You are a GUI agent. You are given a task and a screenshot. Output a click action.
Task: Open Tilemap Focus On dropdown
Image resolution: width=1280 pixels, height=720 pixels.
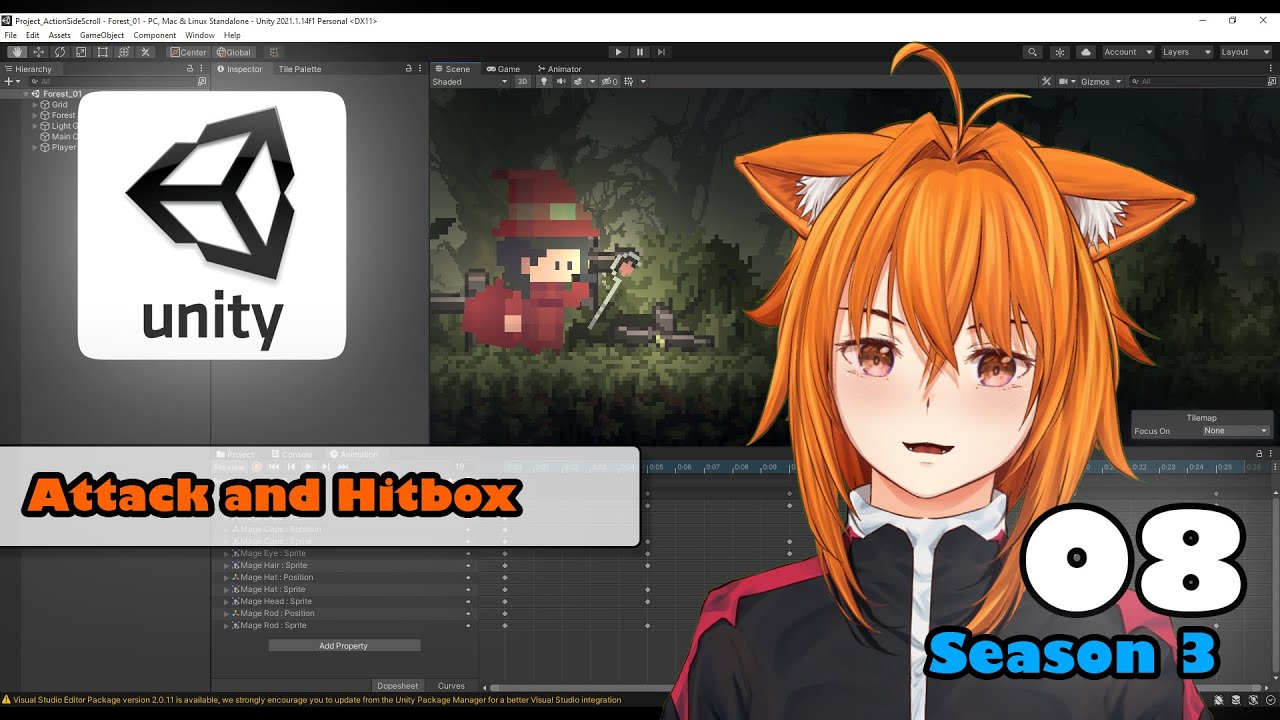point(1236,431)
